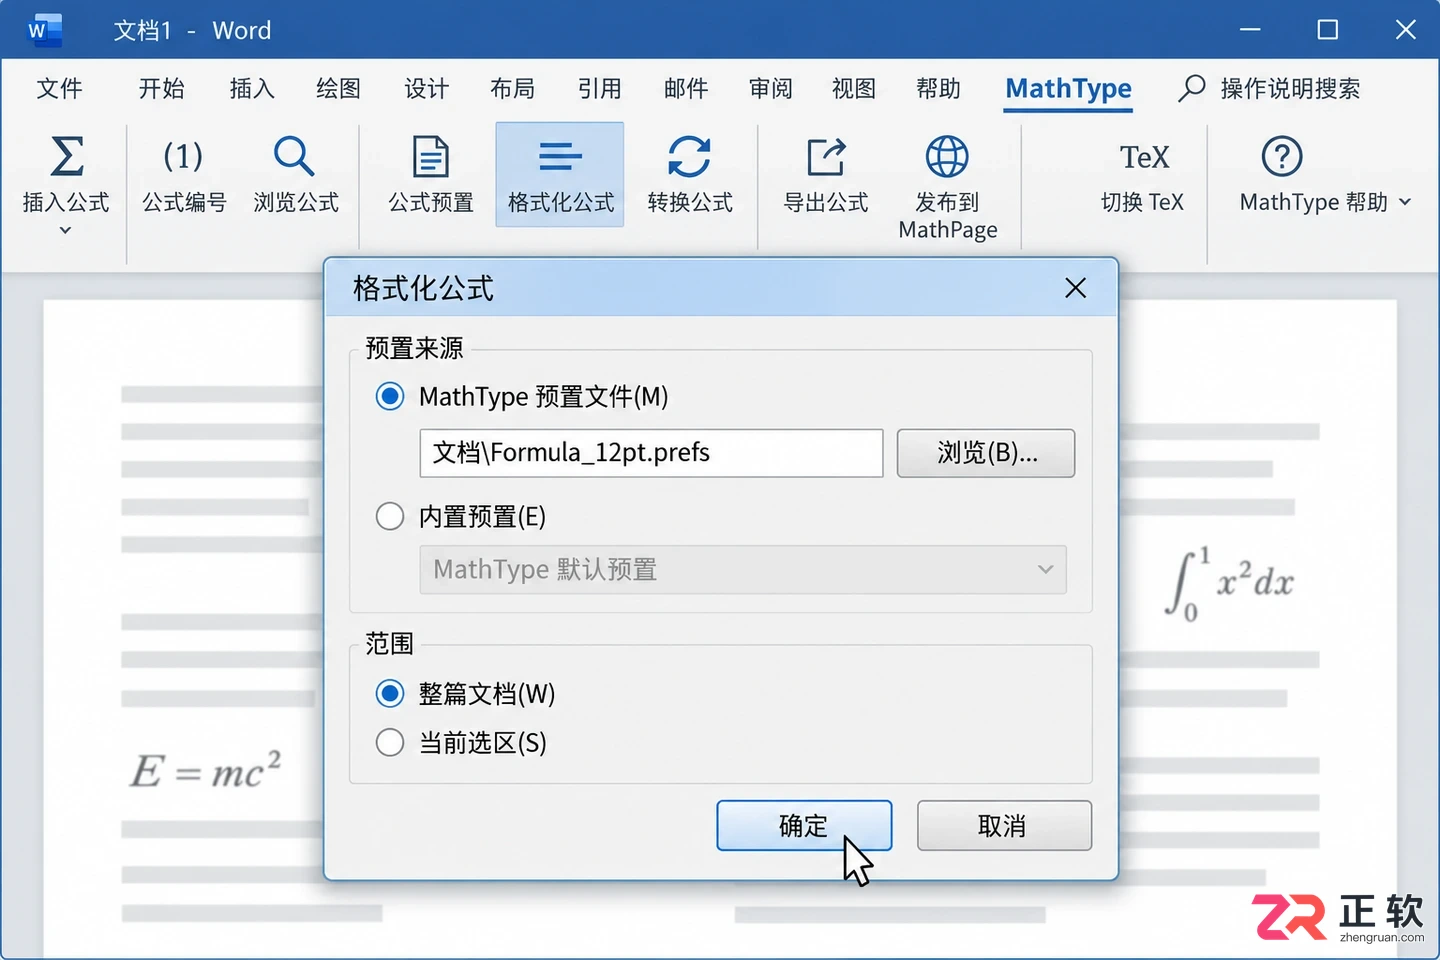The height and width of the screenshot is (960, 1440).
Task: Open the 公式预置 preferences icon
Action: (x=431, y=157)
